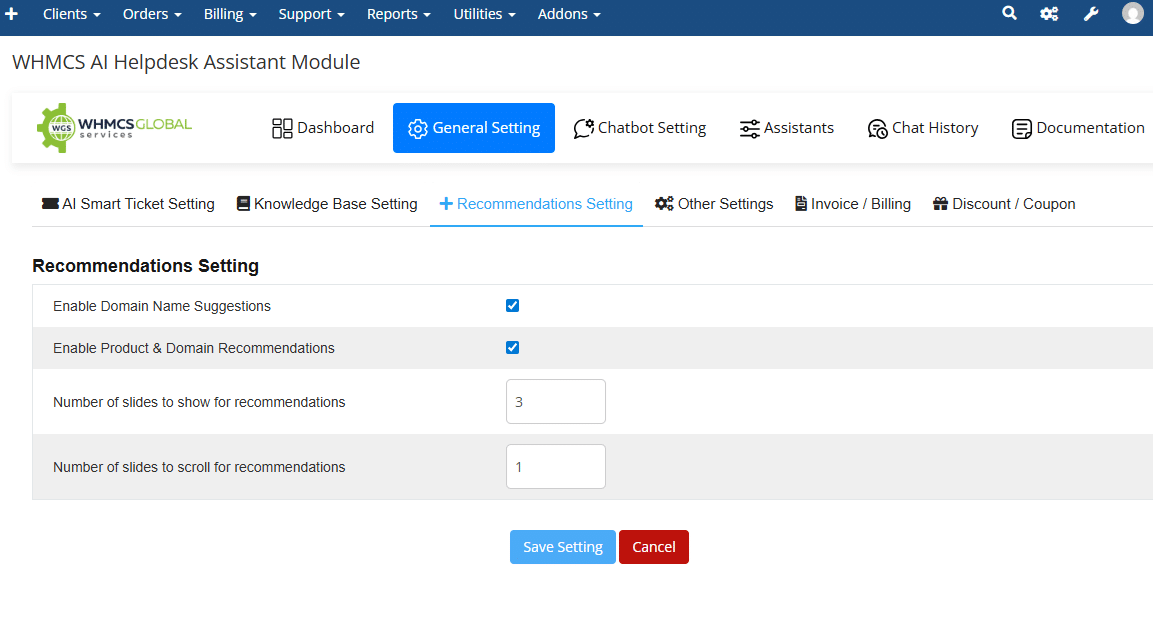This screenshot has width=1153, height=622.
Task: Go to Assistants section
Action: point(786,128)
